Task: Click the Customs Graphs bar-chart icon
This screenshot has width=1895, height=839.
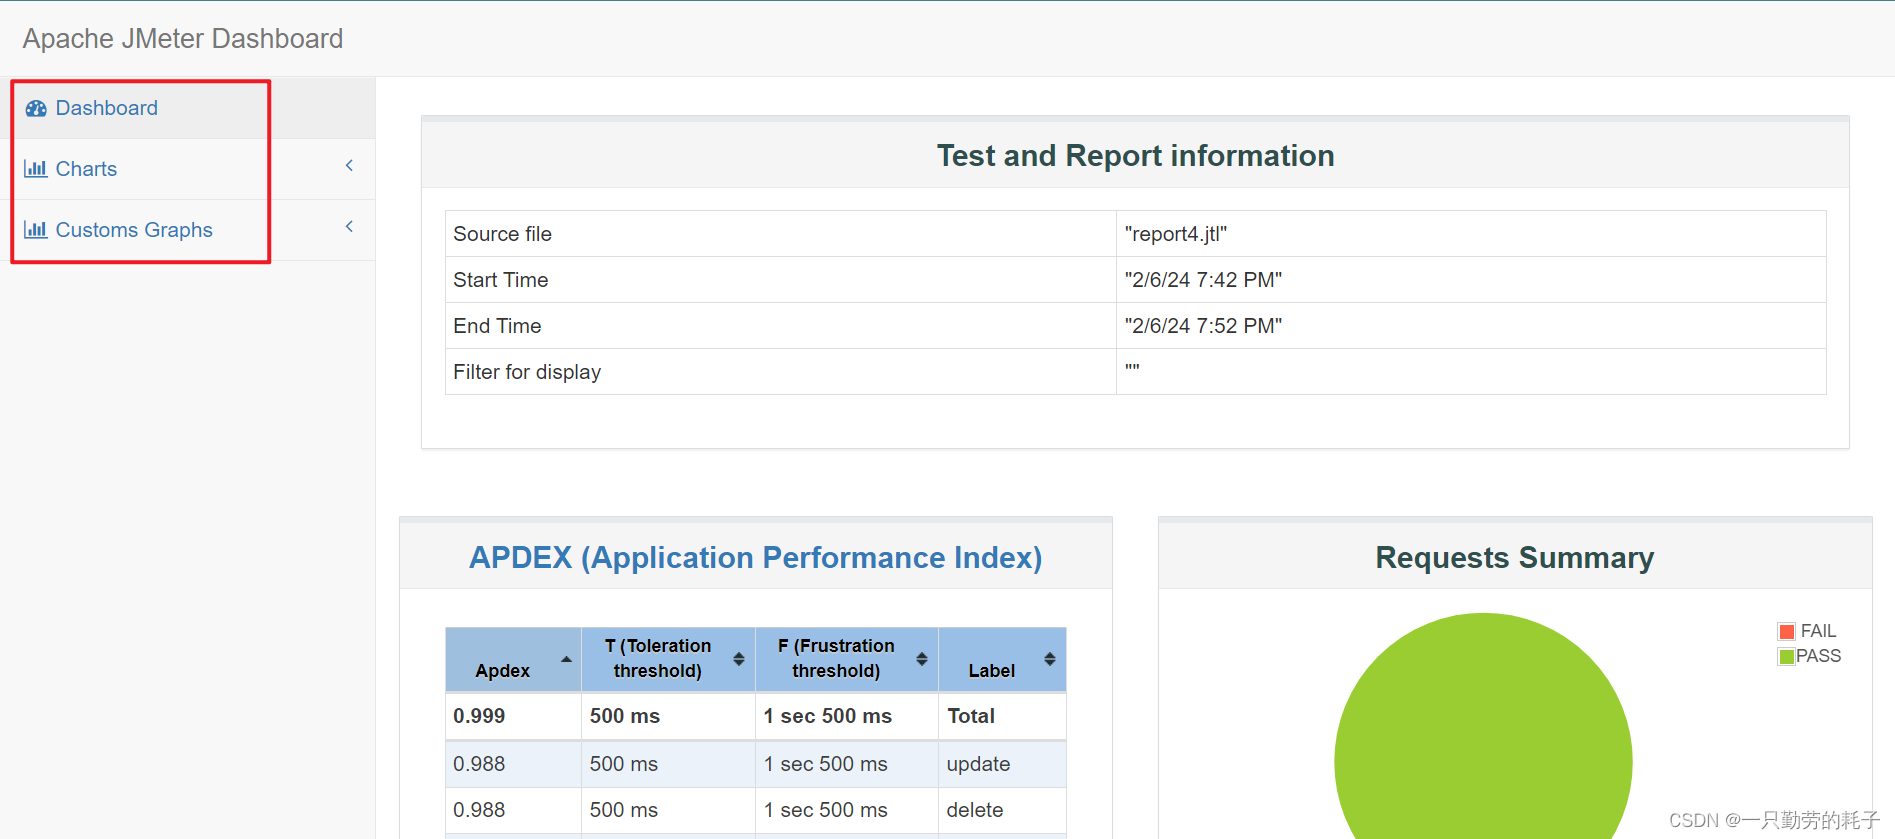Action: click(x=36, y=230)
